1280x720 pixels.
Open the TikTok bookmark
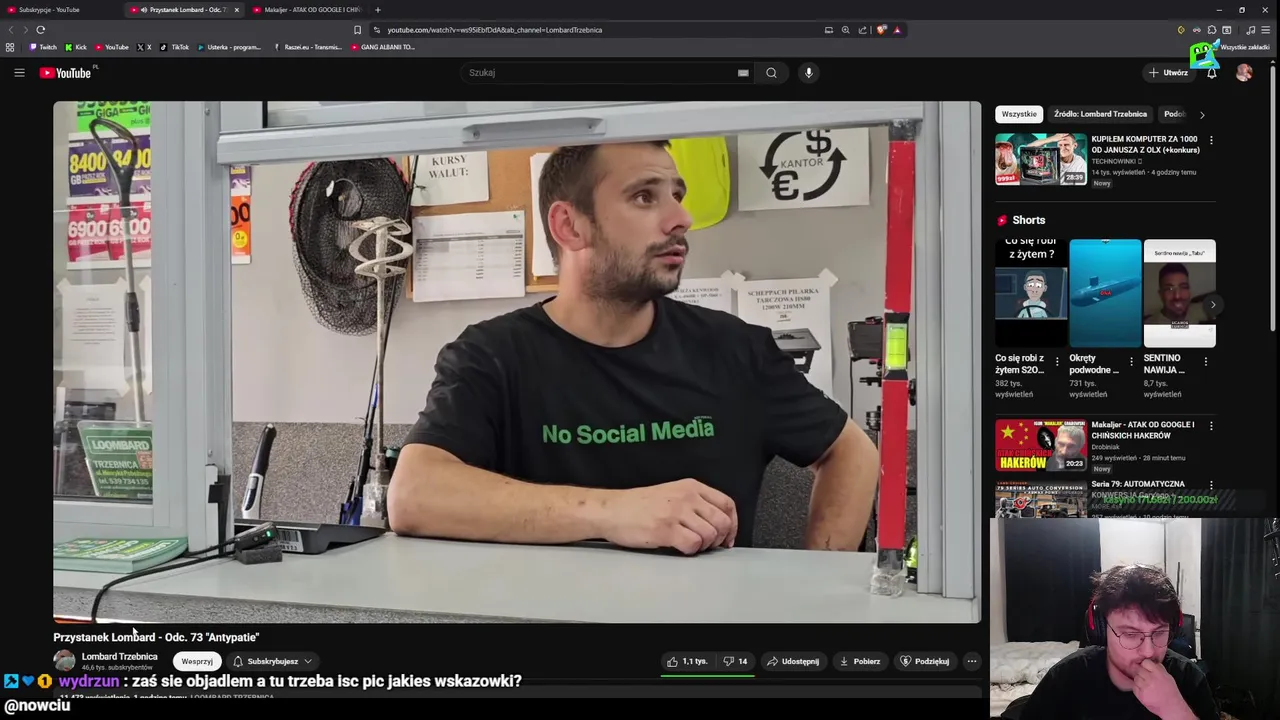[174, 47]
